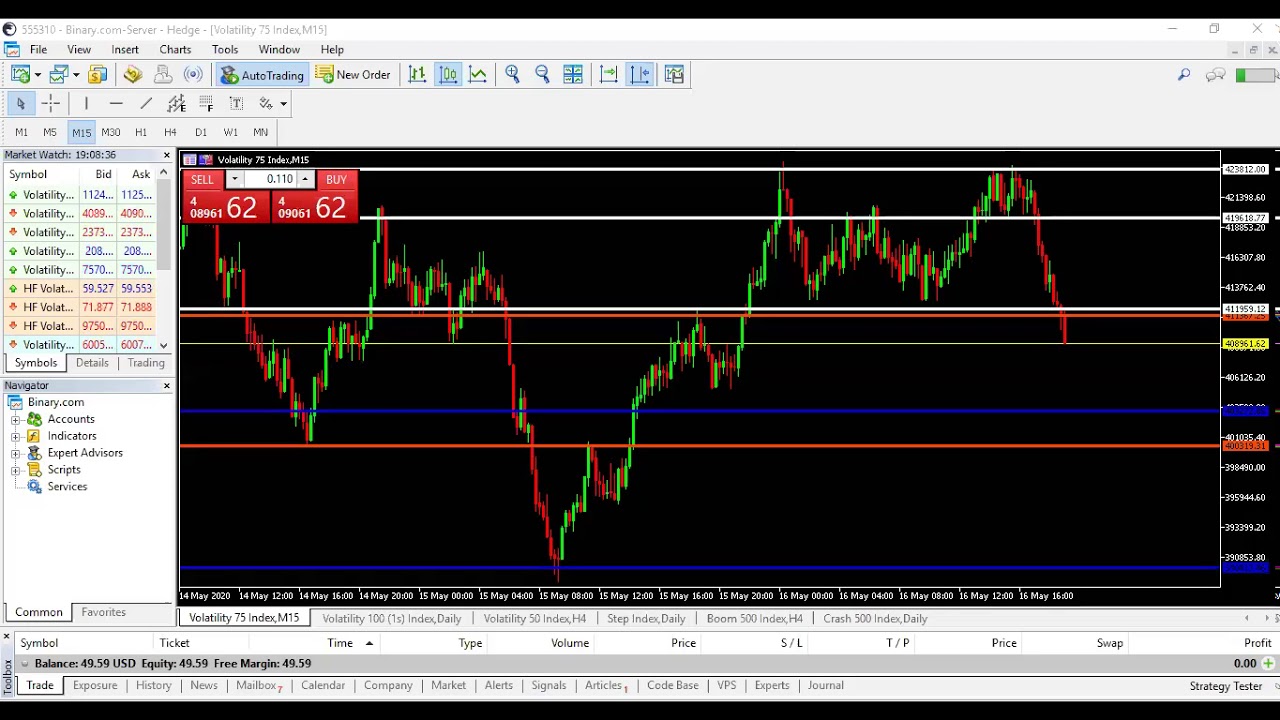The width and height of the screenshot is (1280, 720).
Task: Open the search magnifier icon
Action: click(x=1184, y=74)
